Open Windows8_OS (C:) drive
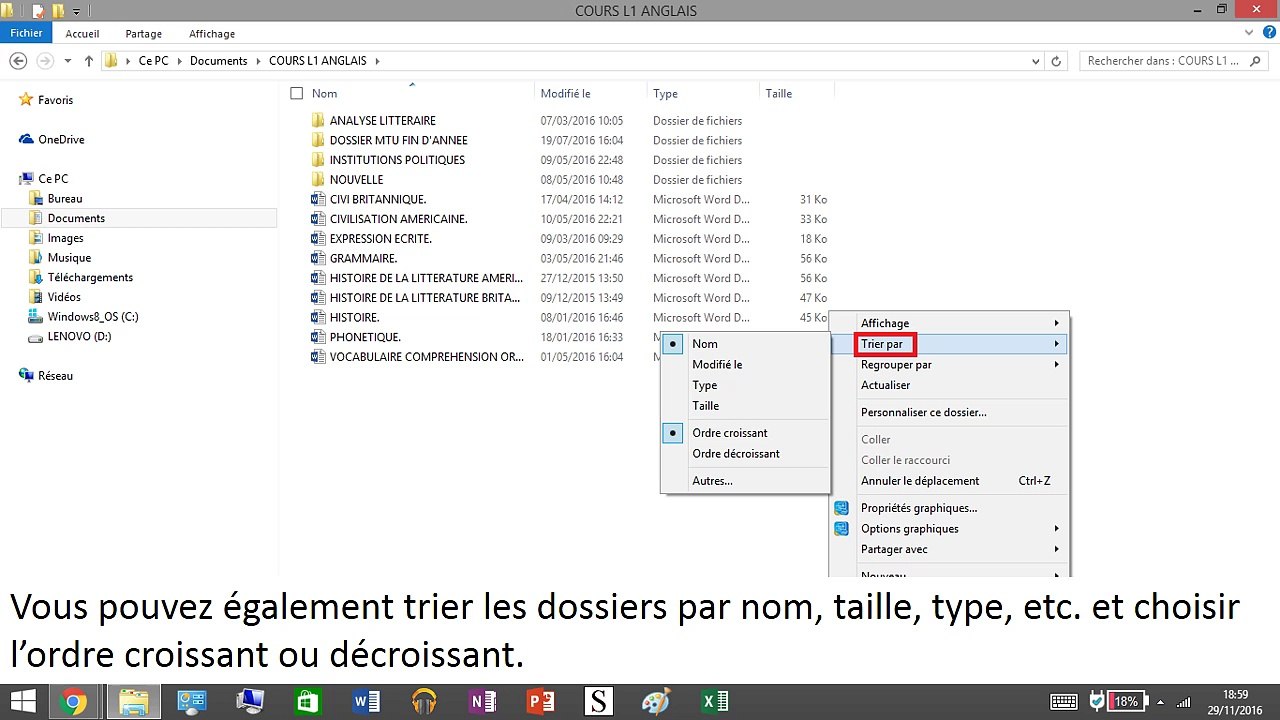The width and height of the screenshot is (1280, 720). [x=93, y=317]
